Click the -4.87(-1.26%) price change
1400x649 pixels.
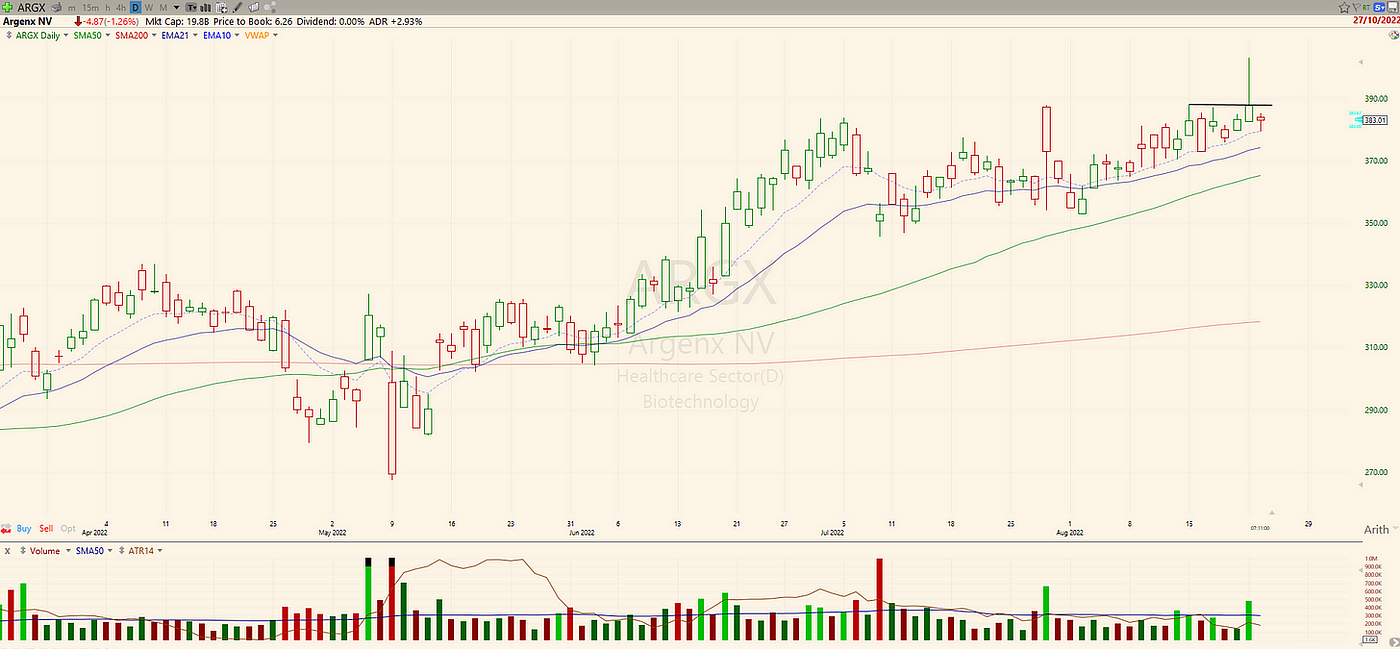[113, 21]
